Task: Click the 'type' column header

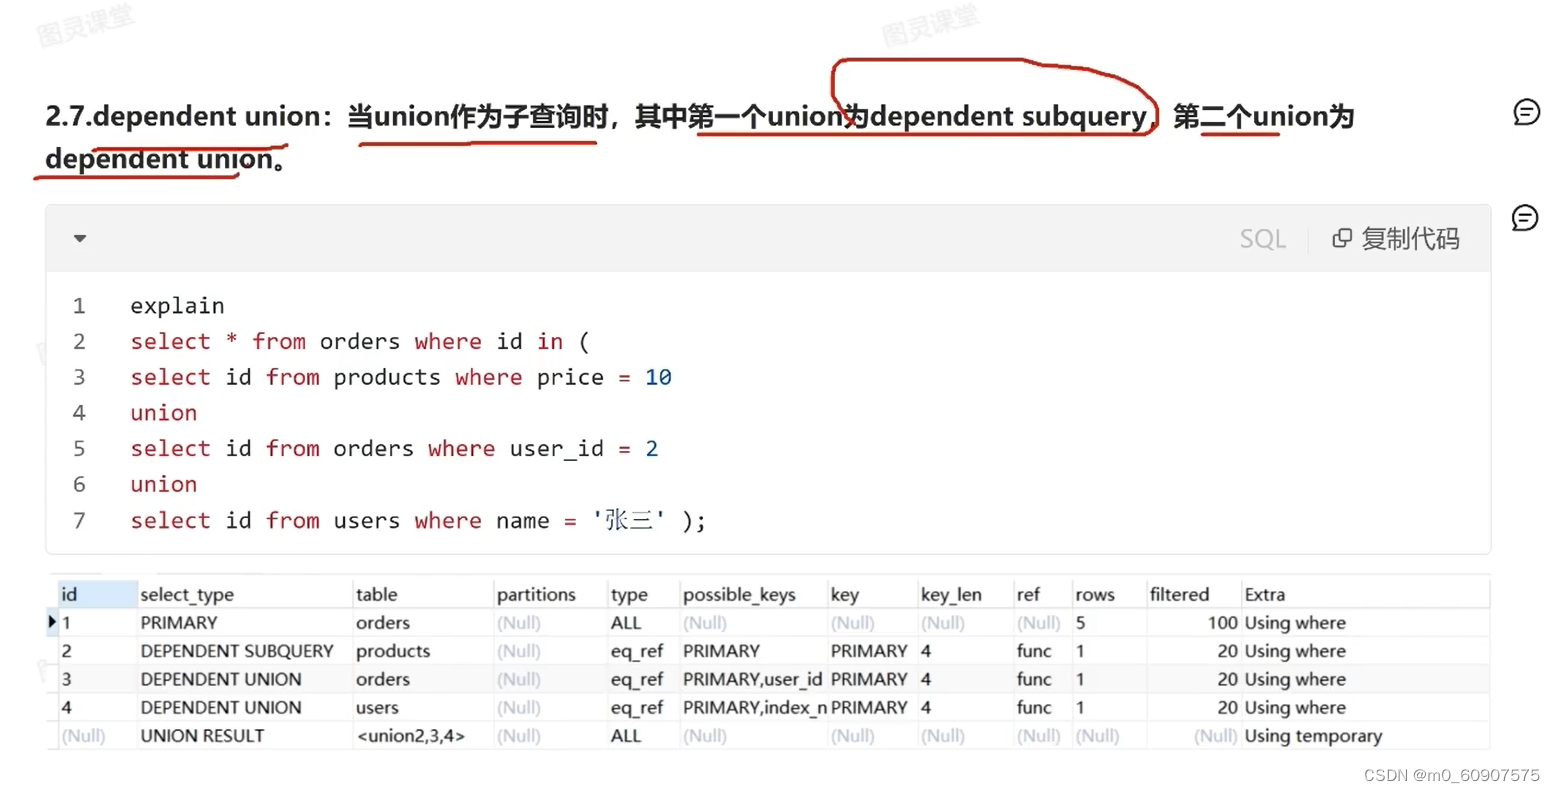Action: pyautogui.click(x=642, y=594)
